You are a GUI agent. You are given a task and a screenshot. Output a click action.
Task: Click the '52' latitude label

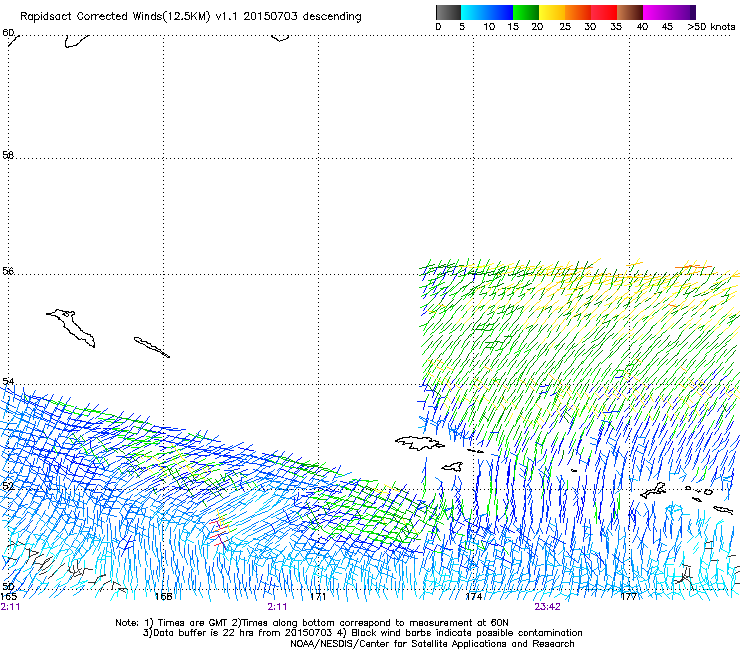pos(8,486)
